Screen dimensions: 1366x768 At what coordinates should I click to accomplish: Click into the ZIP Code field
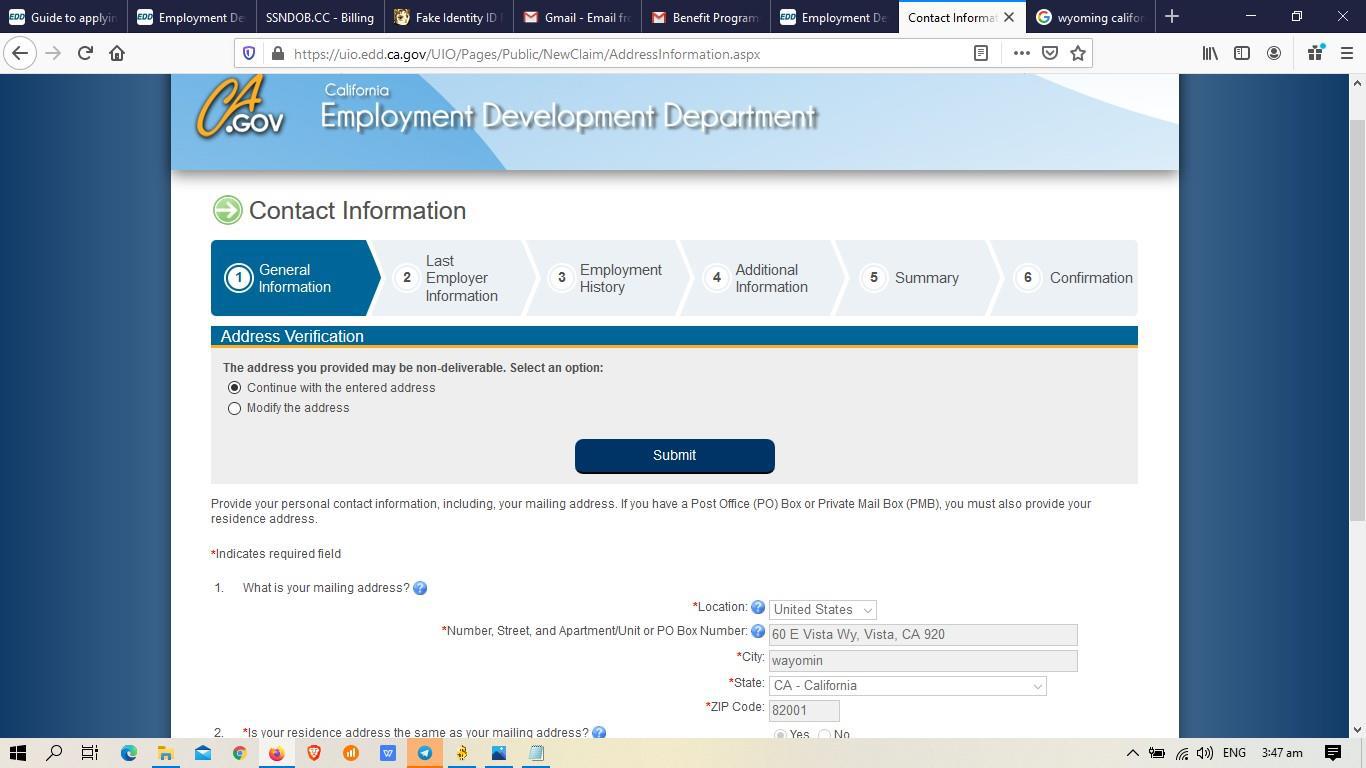point(803,710)
